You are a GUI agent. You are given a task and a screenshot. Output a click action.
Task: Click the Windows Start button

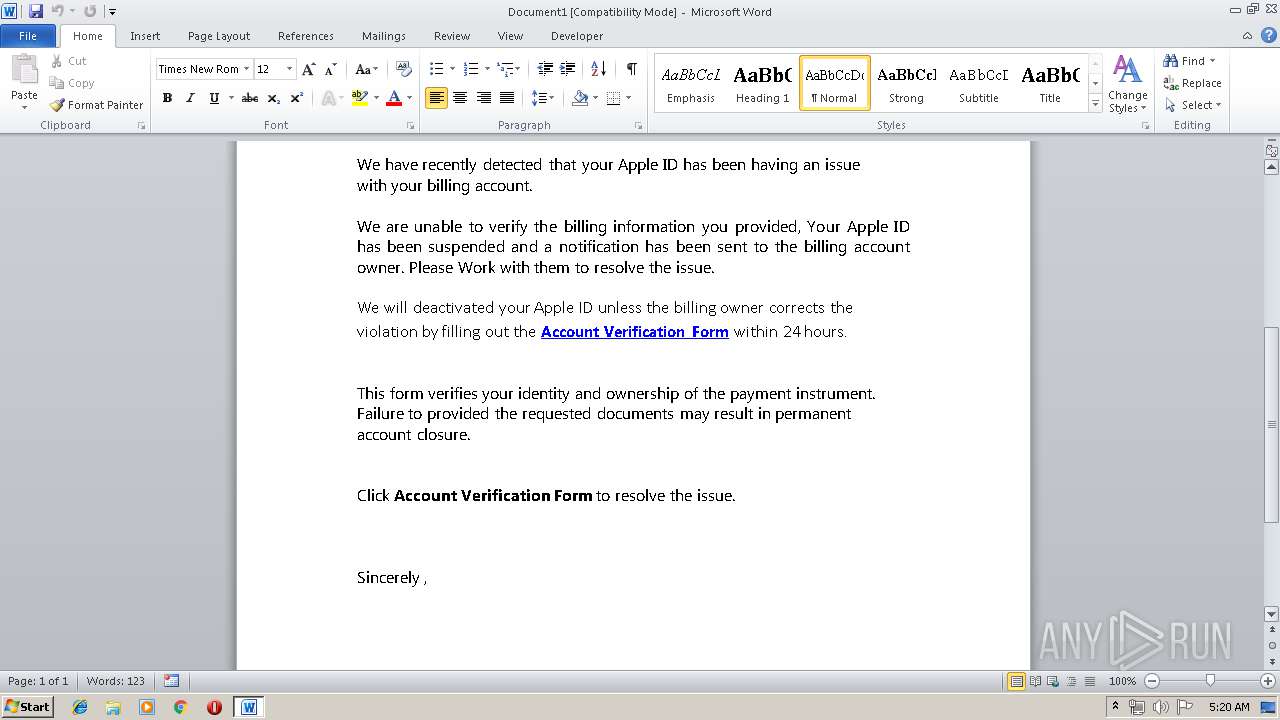(27, 707)
